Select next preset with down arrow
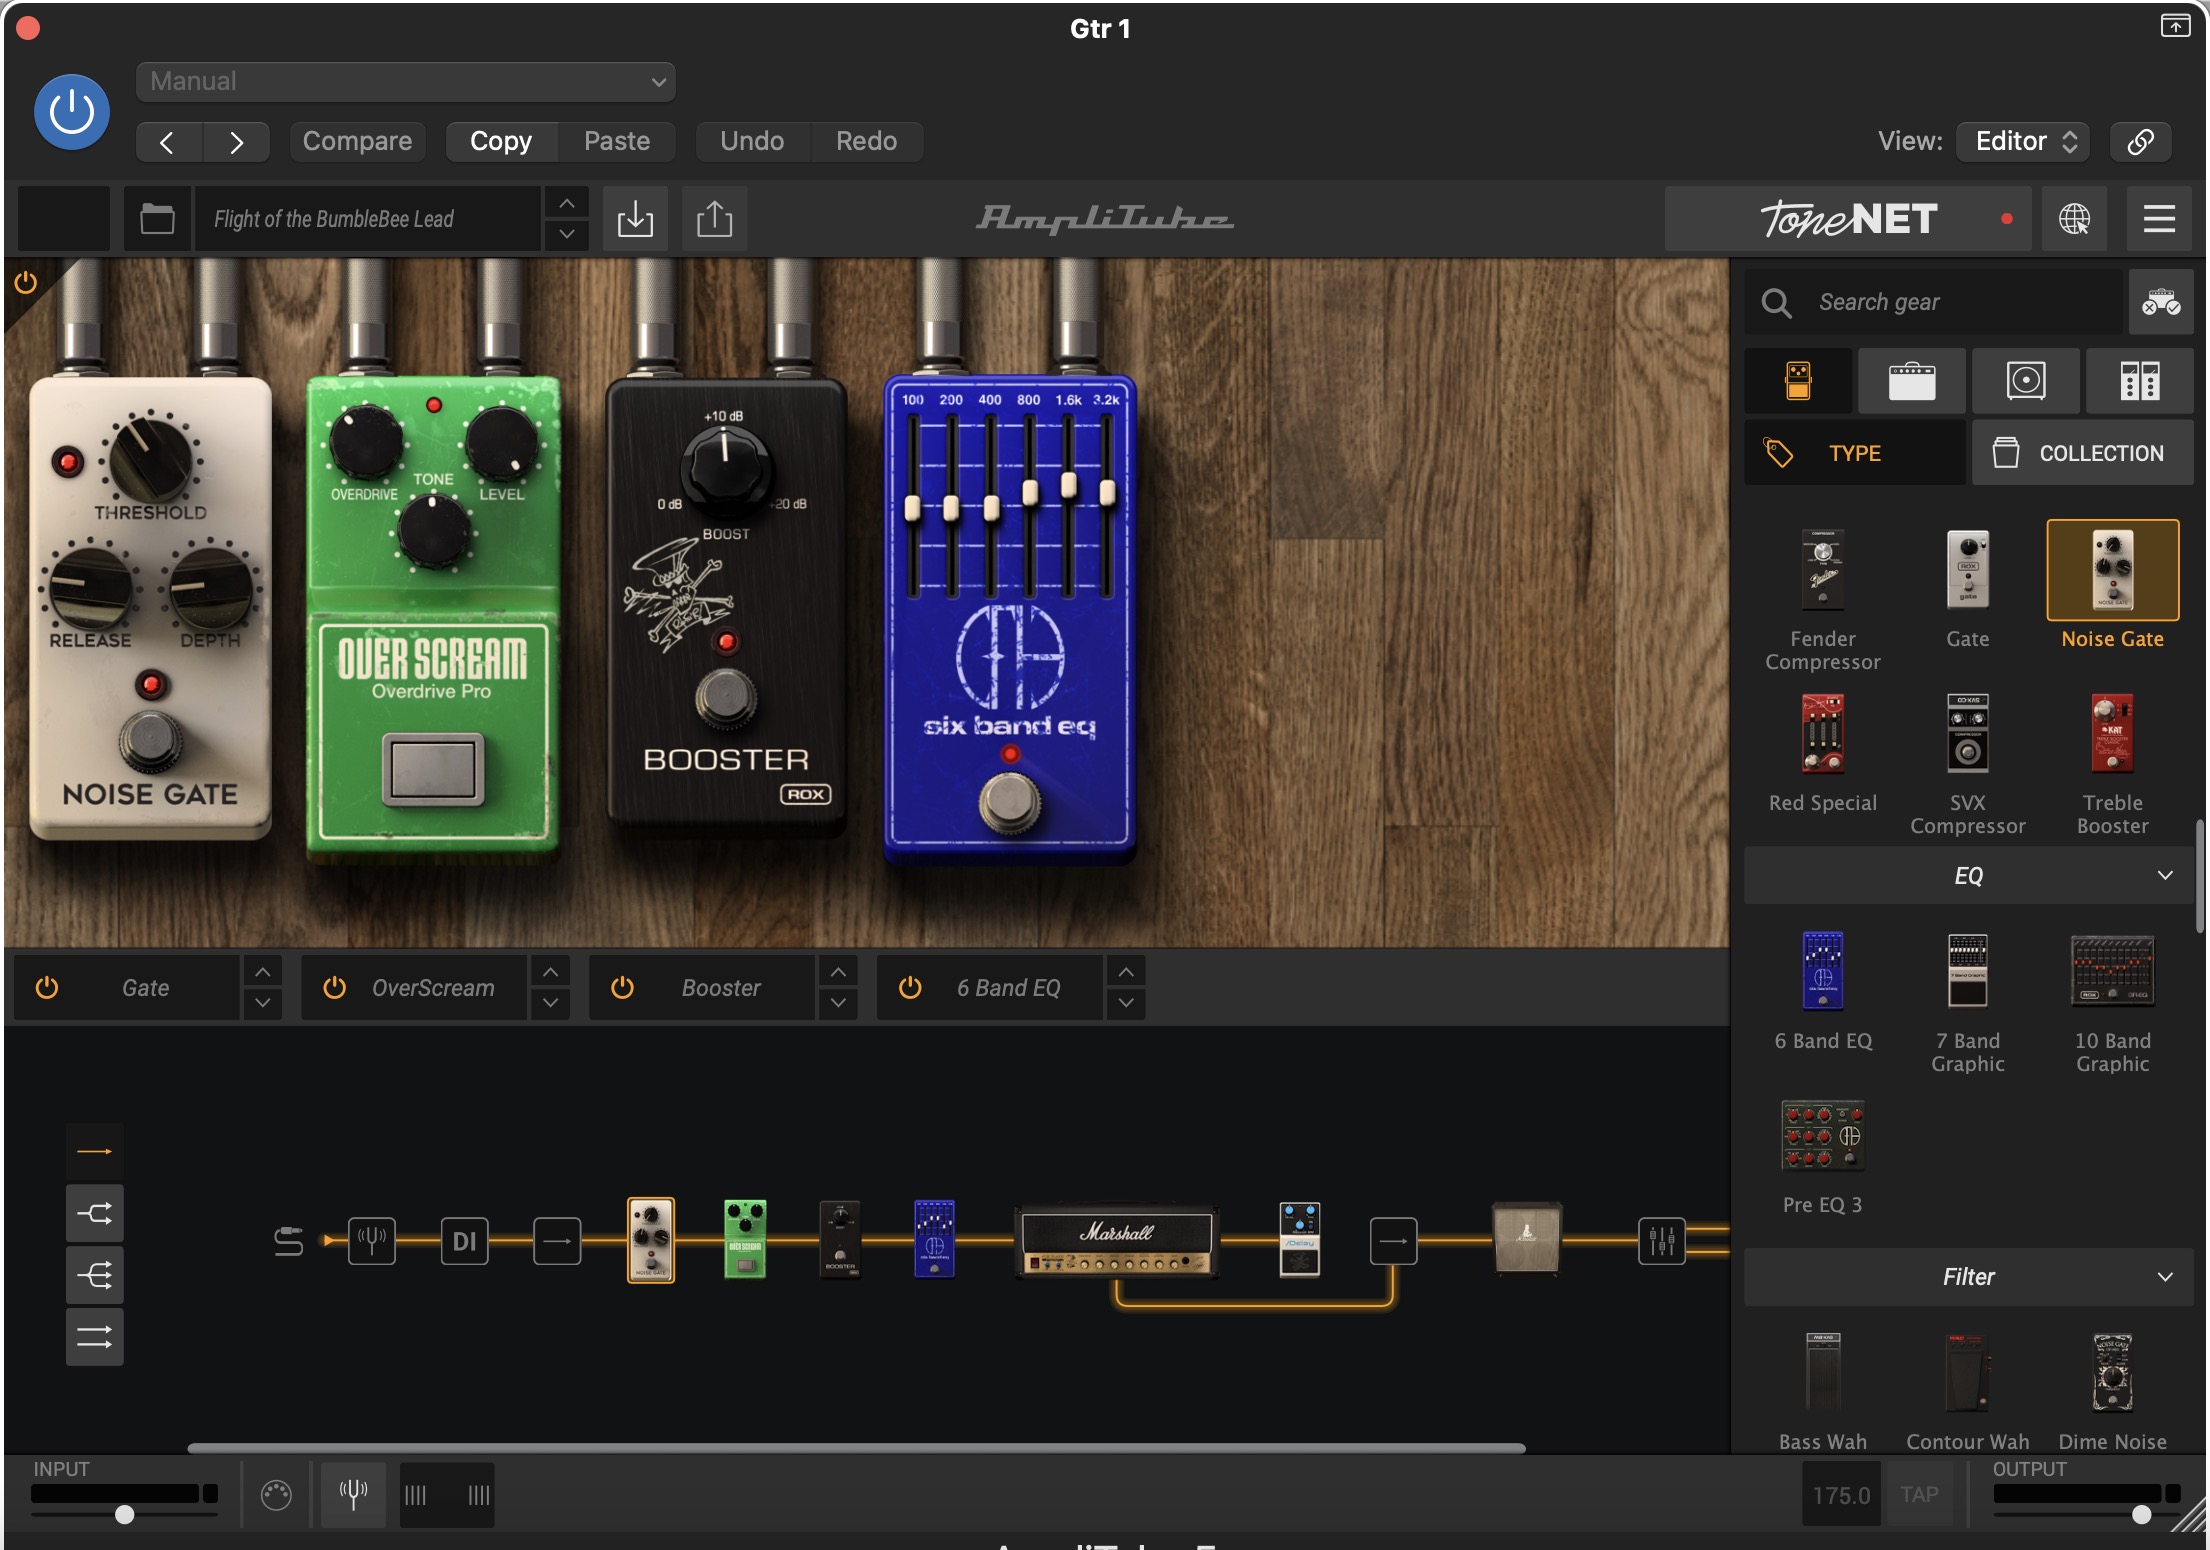The image size is (2210, 1550). coord(566,234)
